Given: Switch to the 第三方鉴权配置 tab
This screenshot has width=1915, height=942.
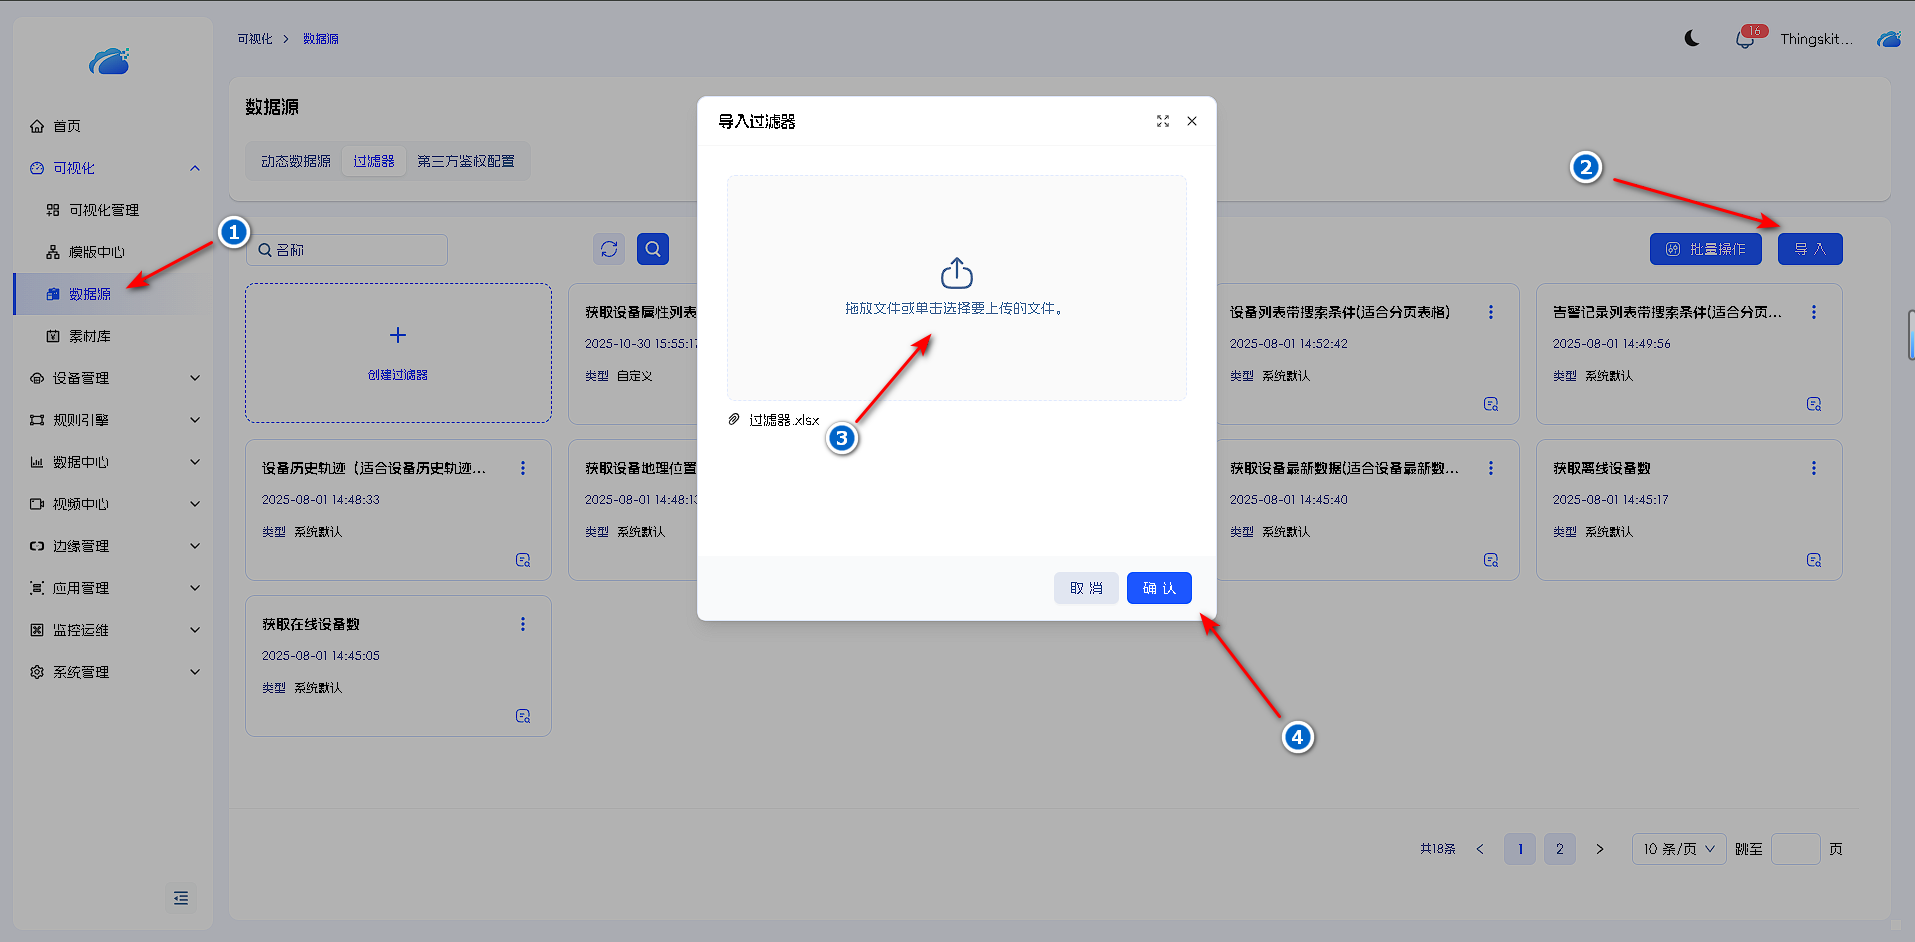Looking at the screenshot, I should click(466, 161).
